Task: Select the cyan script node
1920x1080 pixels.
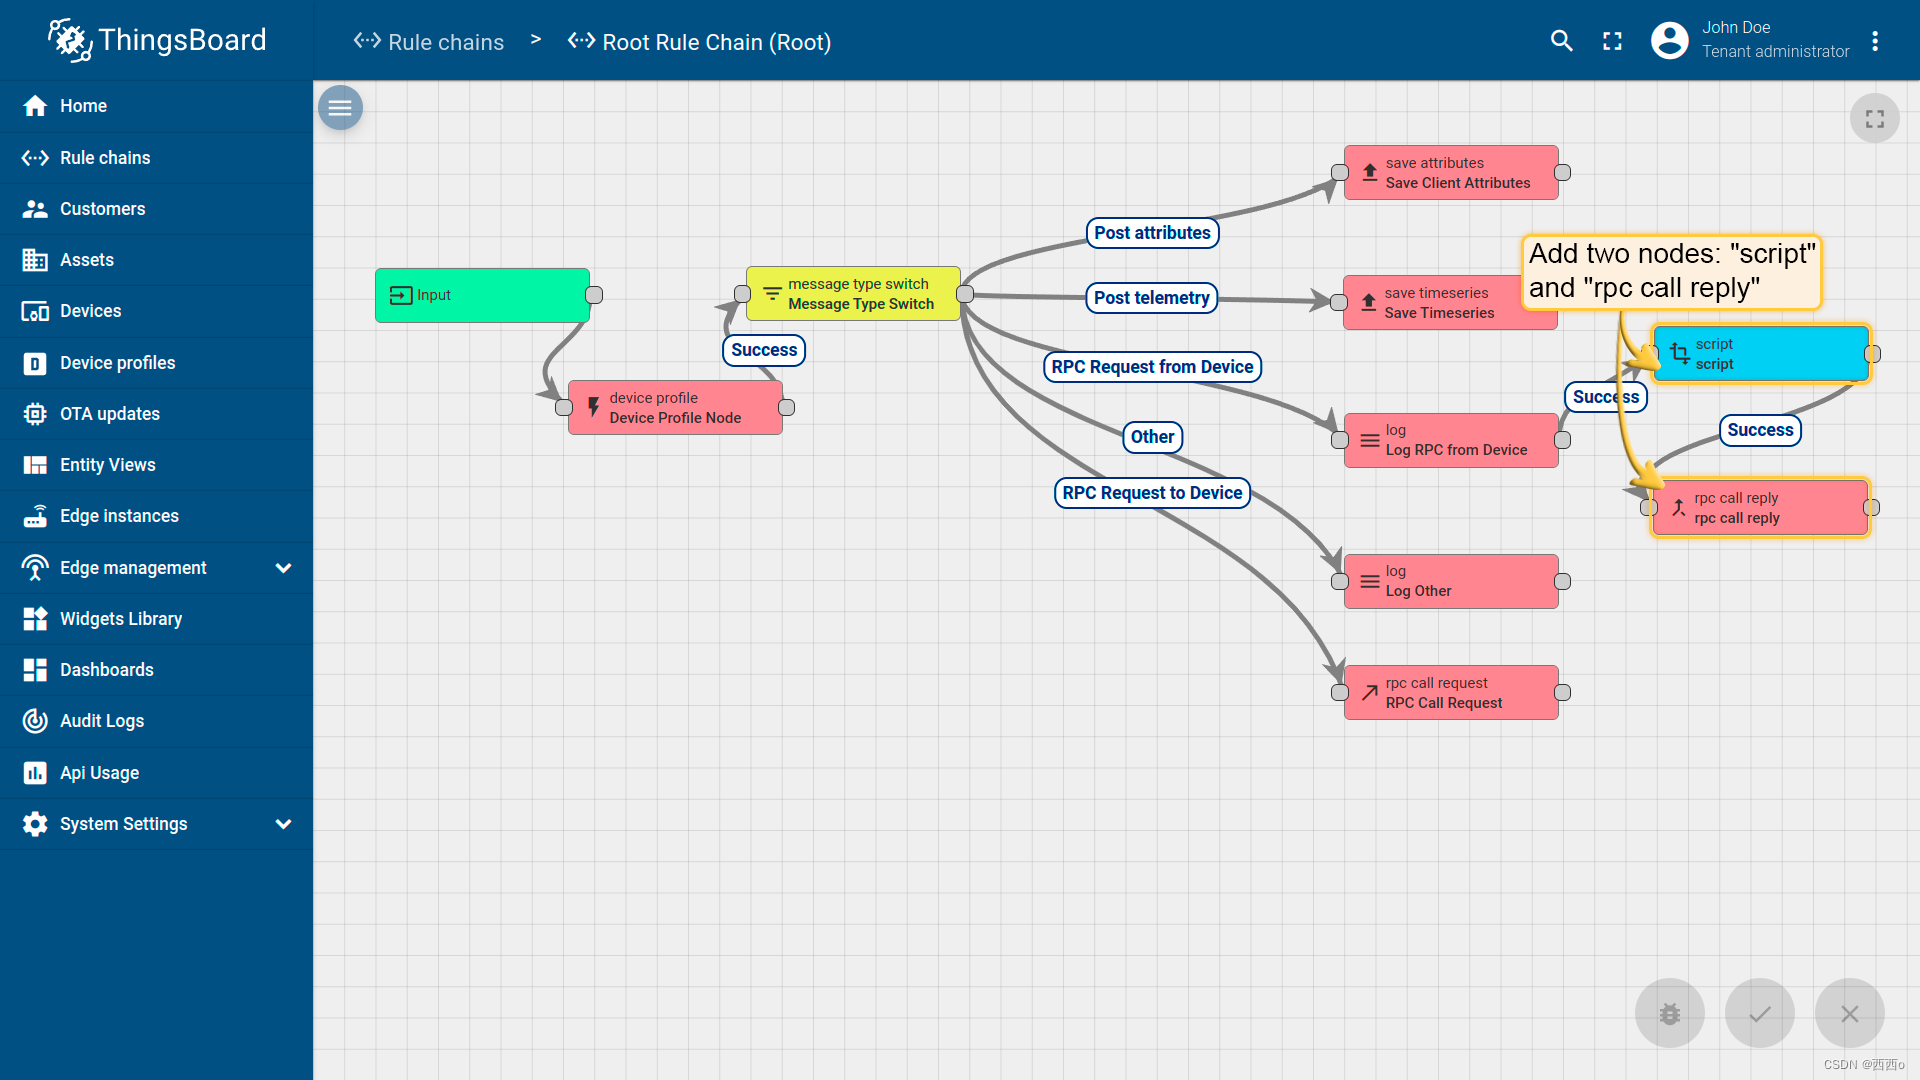Action: 1760,354
